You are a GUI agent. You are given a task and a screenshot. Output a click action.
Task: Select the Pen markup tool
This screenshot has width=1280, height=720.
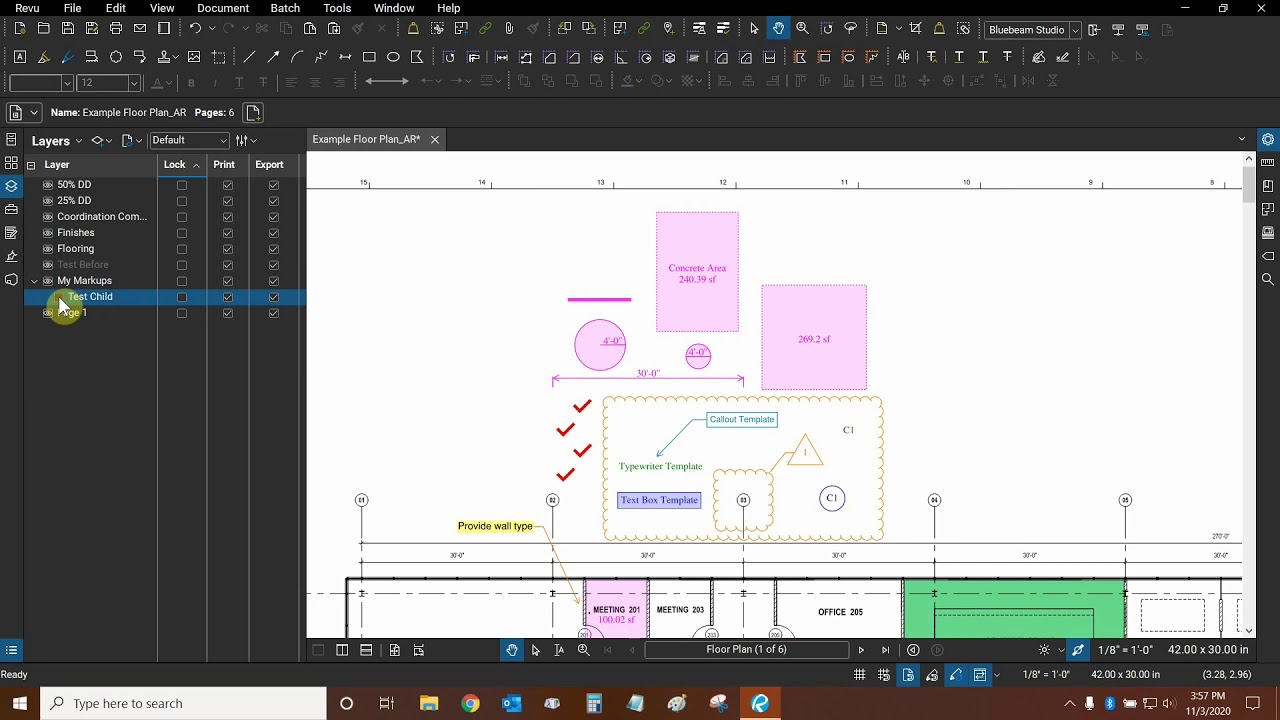[68, 57]
